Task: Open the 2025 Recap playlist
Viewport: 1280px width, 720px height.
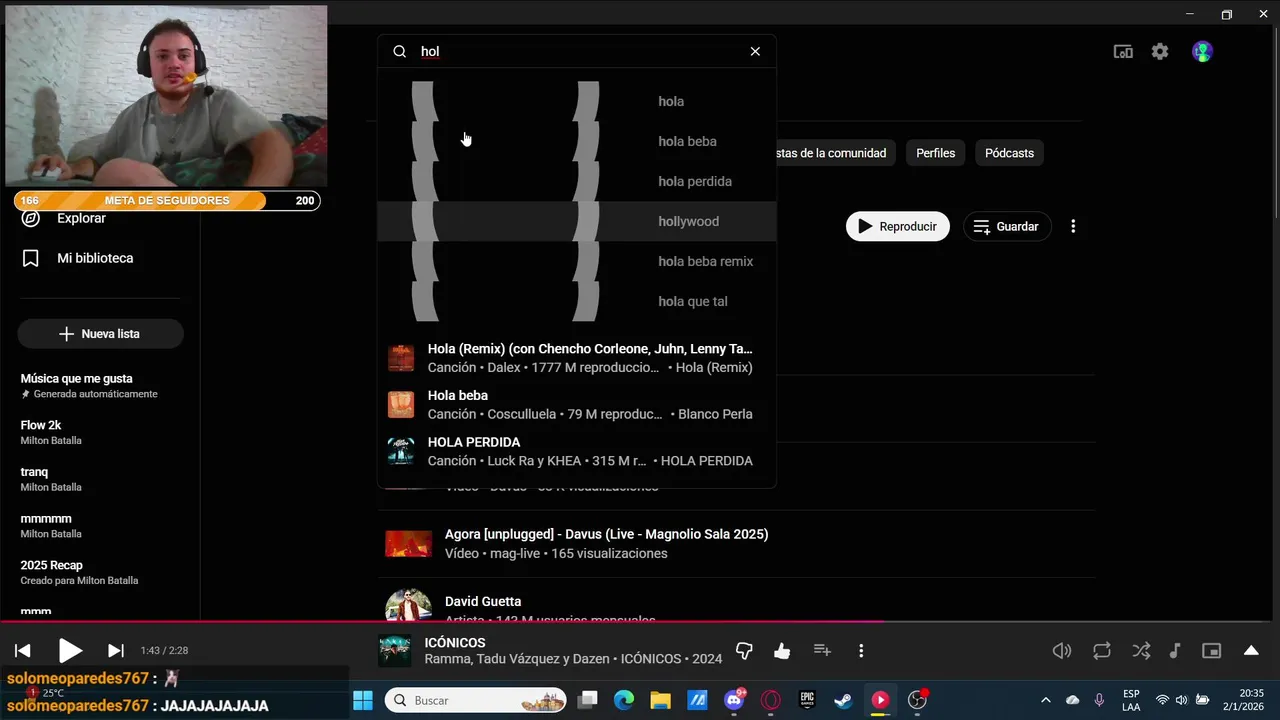Action: click(79, 572)
